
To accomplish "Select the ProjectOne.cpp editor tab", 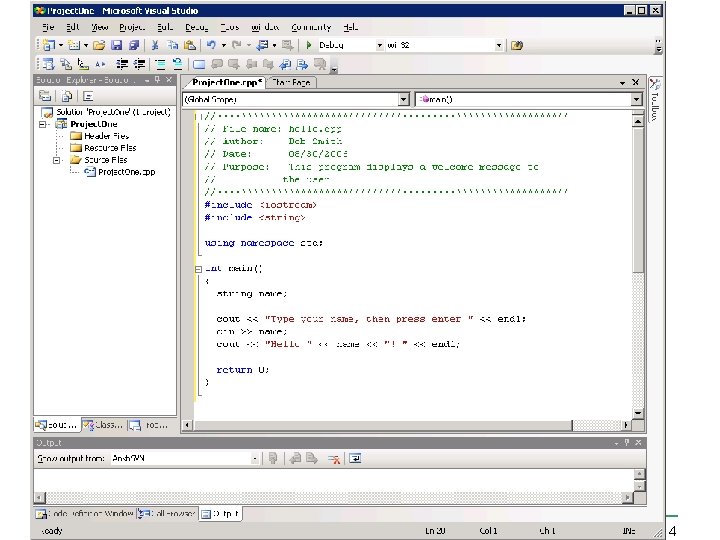I will coord(227,83).
